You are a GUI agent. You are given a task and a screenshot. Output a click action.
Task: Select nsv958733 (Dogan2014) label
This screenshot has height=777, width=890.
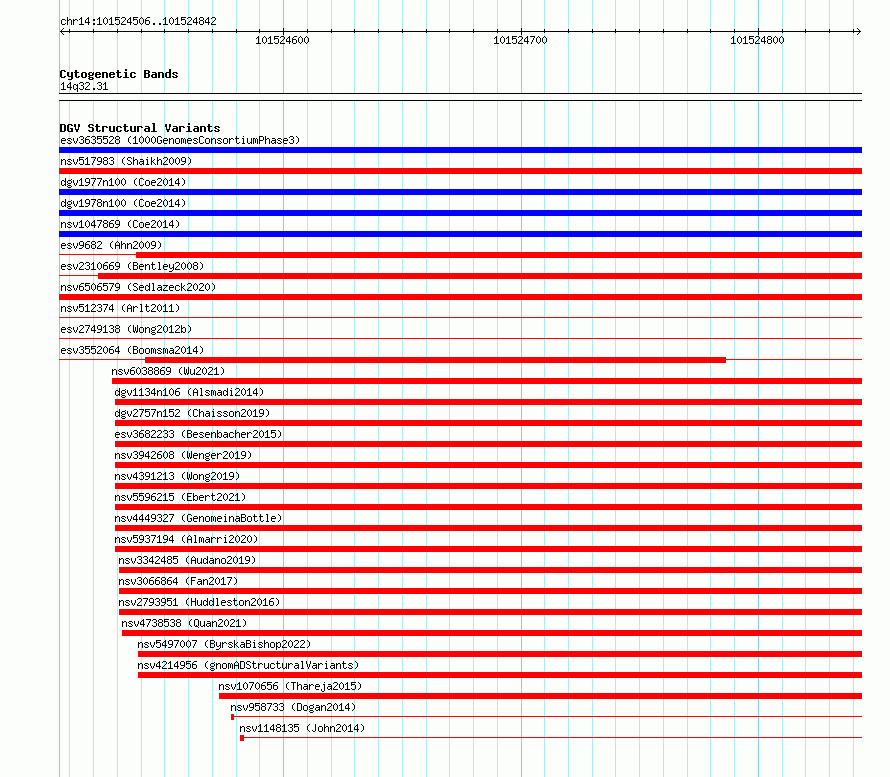(x=293, y=707)
